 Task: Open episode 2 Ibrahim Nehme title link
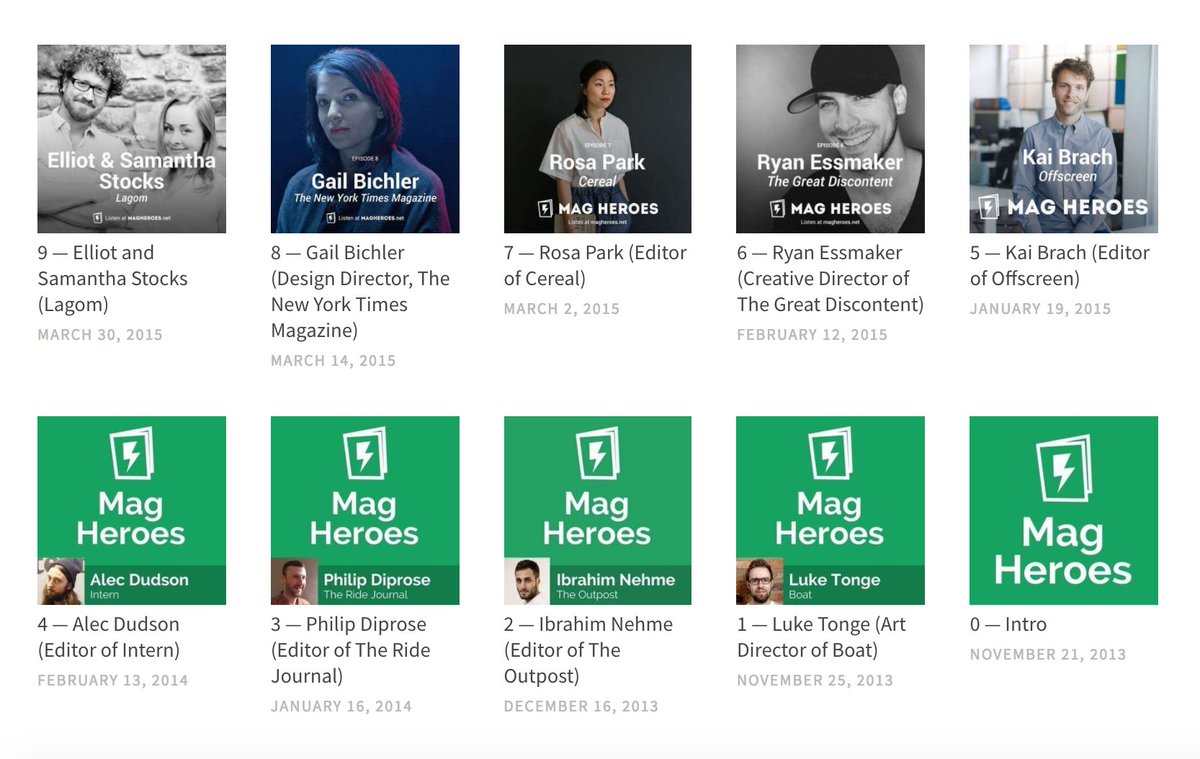coord(589,651)
